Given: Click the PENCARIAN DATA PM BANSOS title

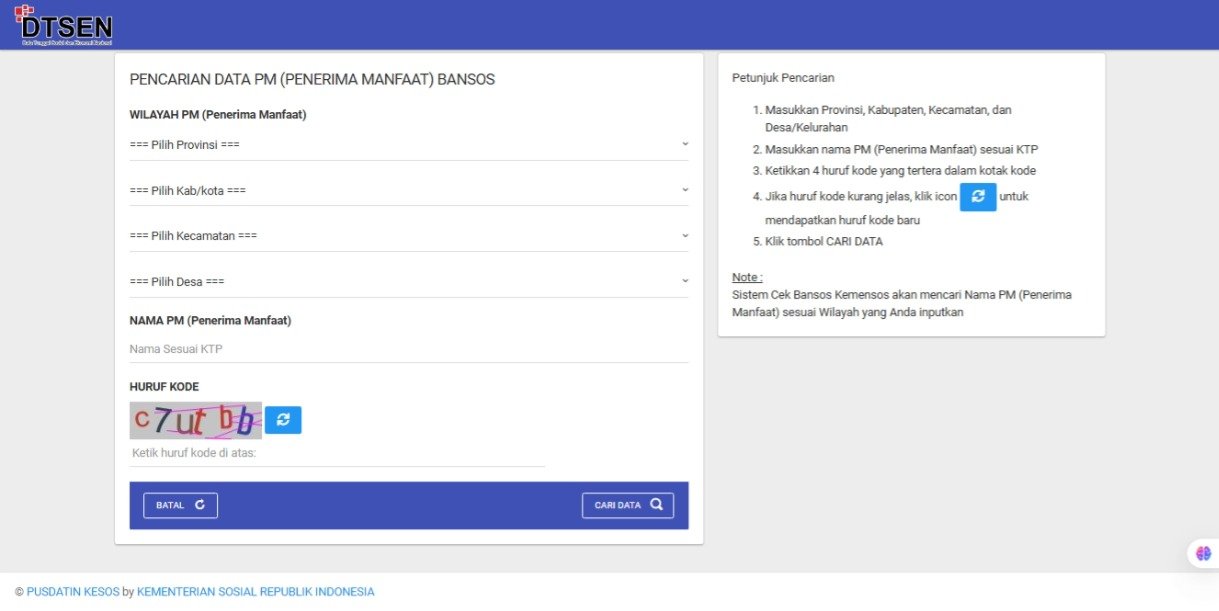Looking at the screenshot, I should click(312, 79).
